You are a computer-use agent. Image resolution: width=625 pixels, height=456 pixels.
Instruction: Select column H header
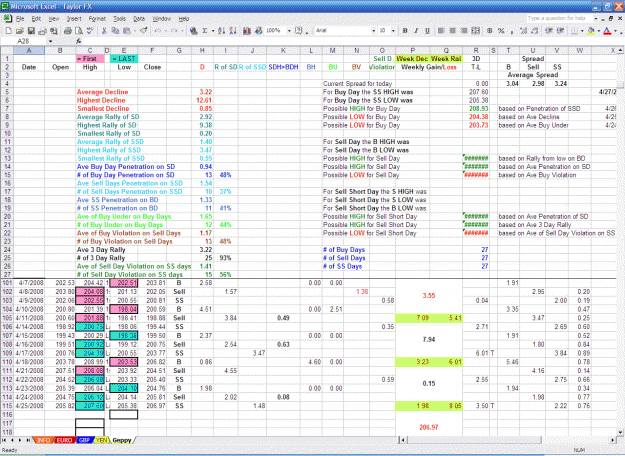coord(202,50)
